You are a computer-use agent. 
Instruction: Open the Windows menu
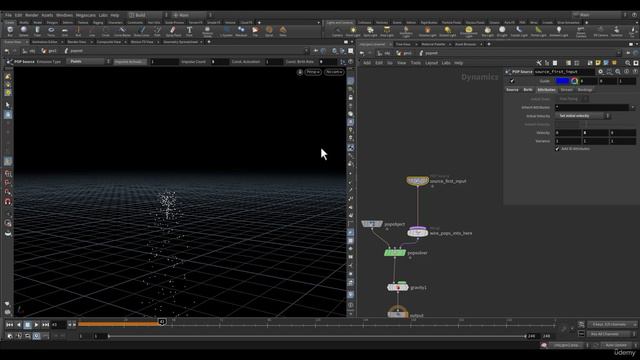click(64, 15)
